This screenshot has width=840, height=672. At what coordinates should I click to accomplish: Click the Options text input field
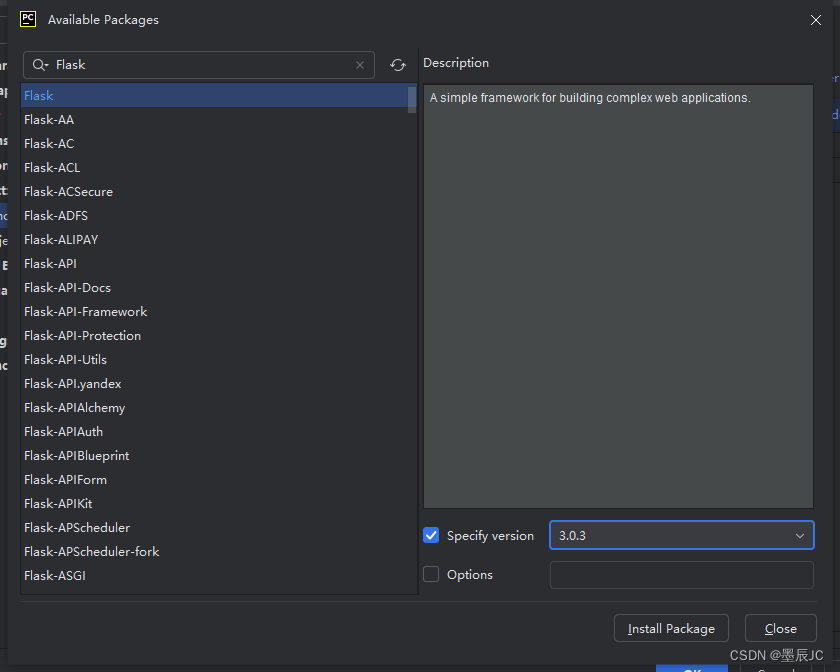coord(681,575)
